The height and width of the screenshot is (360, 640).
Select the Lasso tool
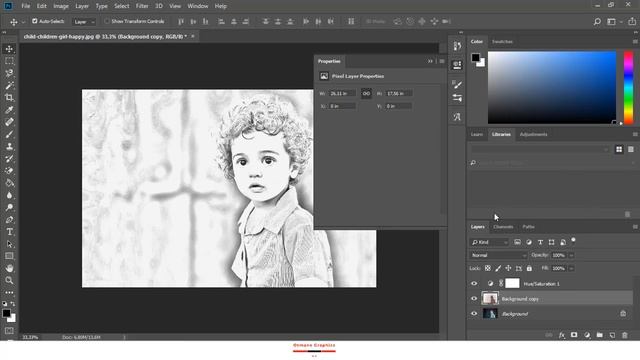[9, 73]
